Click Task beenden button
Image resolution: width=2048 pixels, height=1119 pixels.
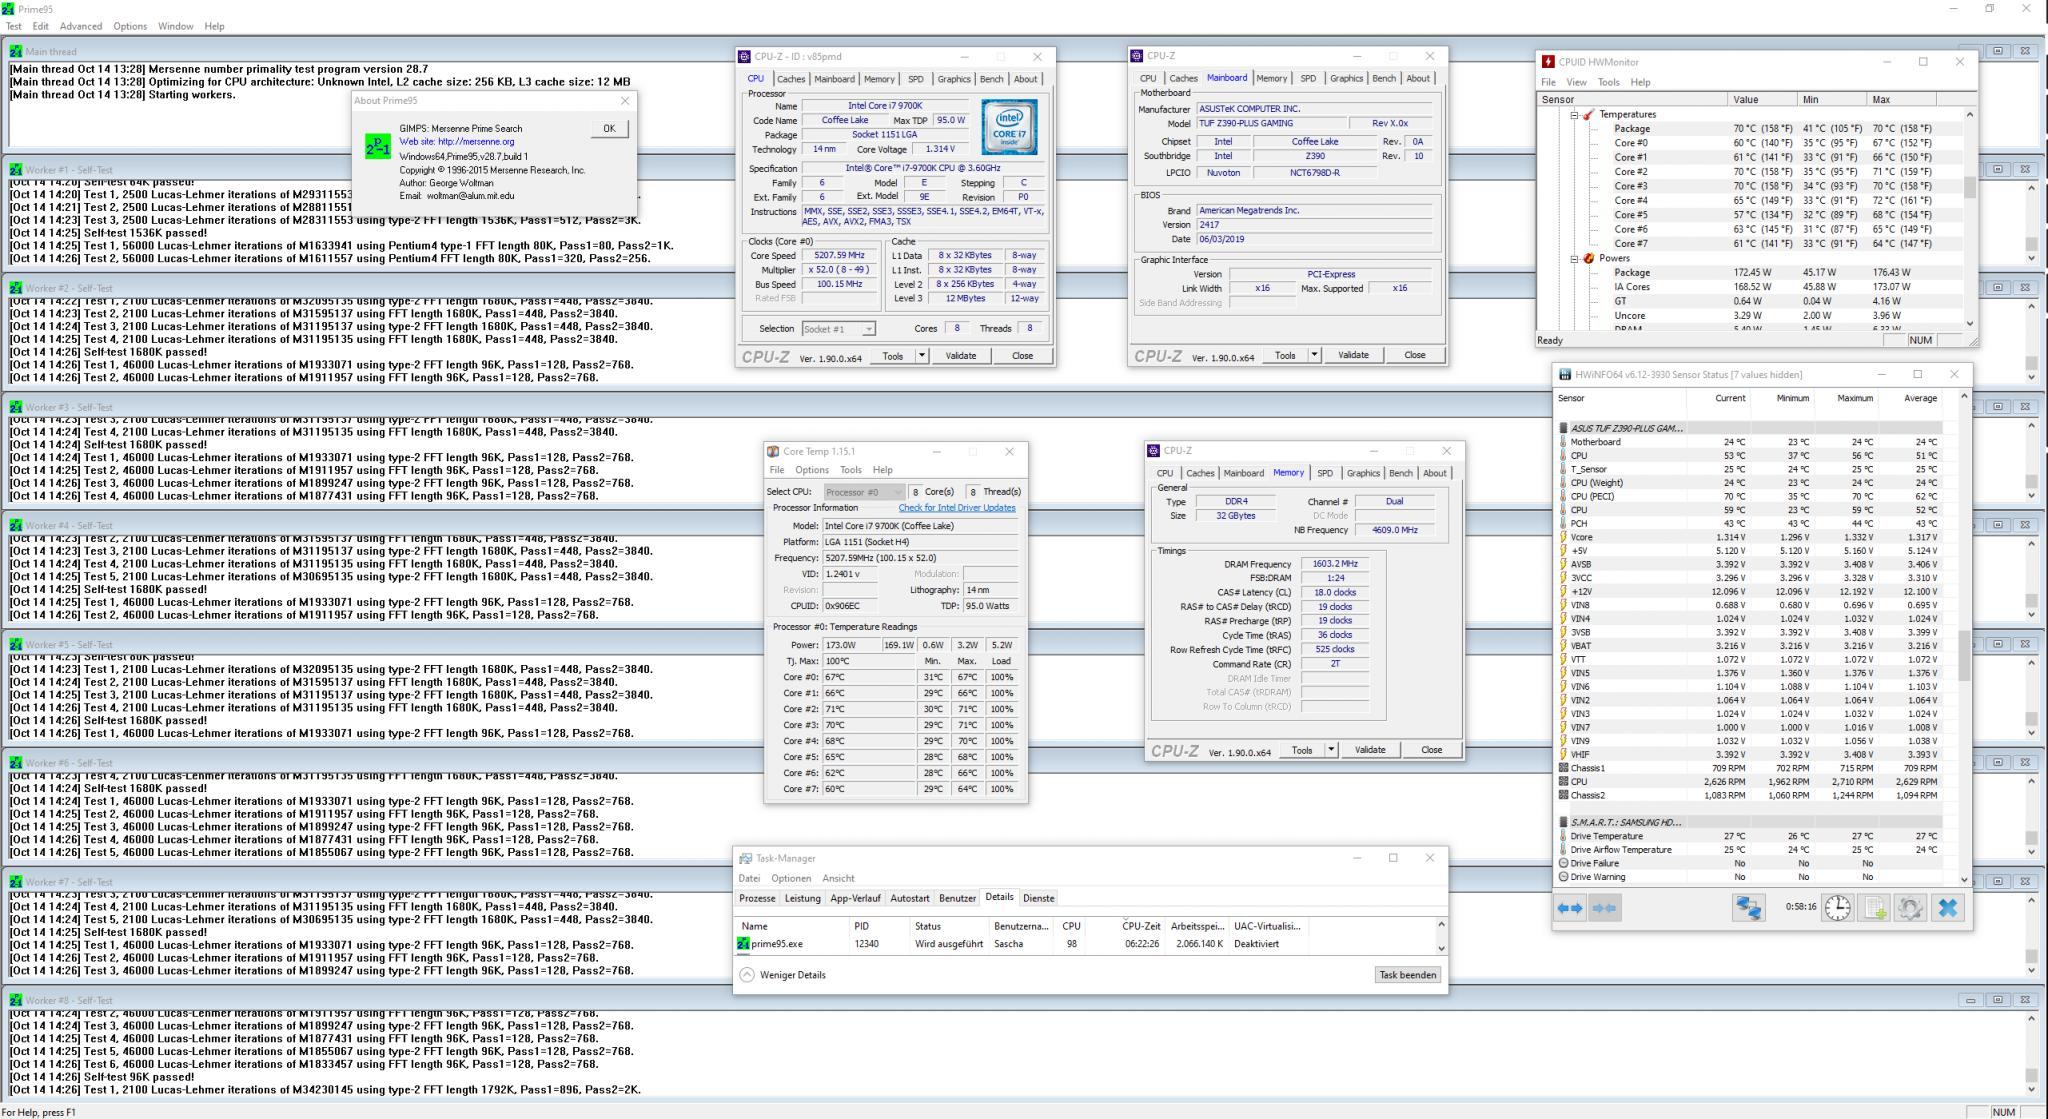1407,975
